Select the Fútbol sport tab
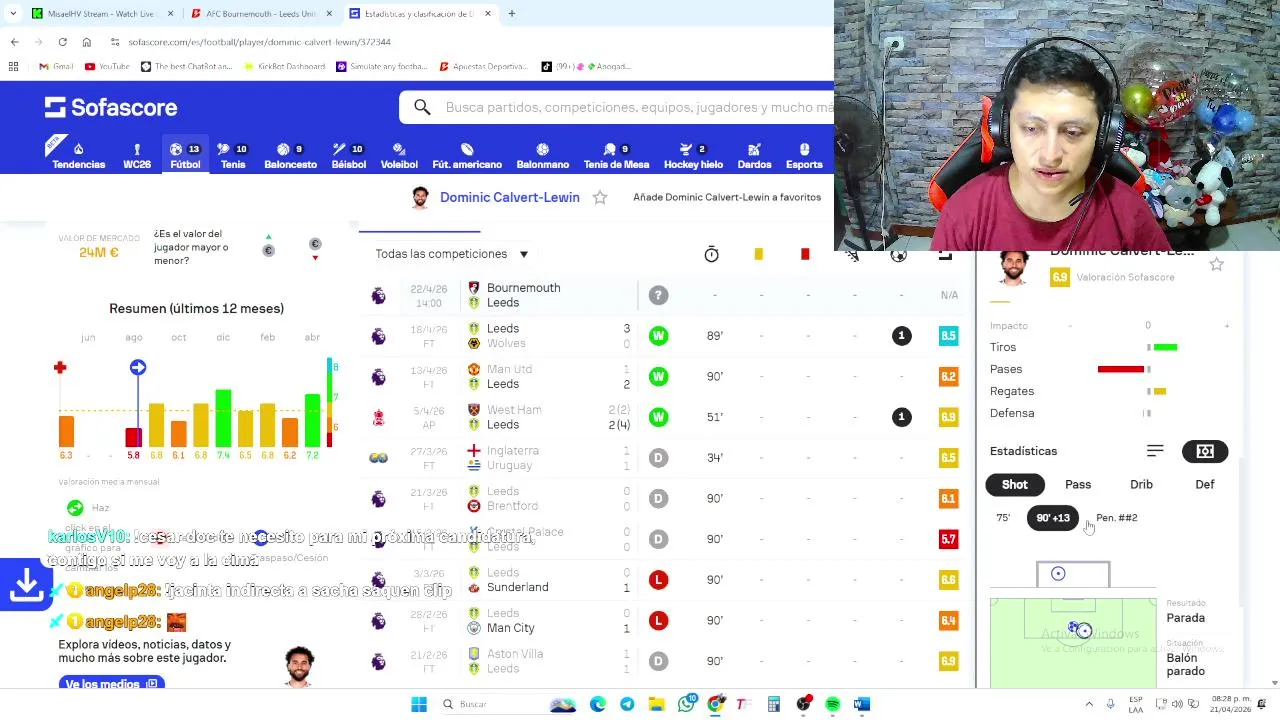This screenshot has width=1280, height=720. coord(185,156)
